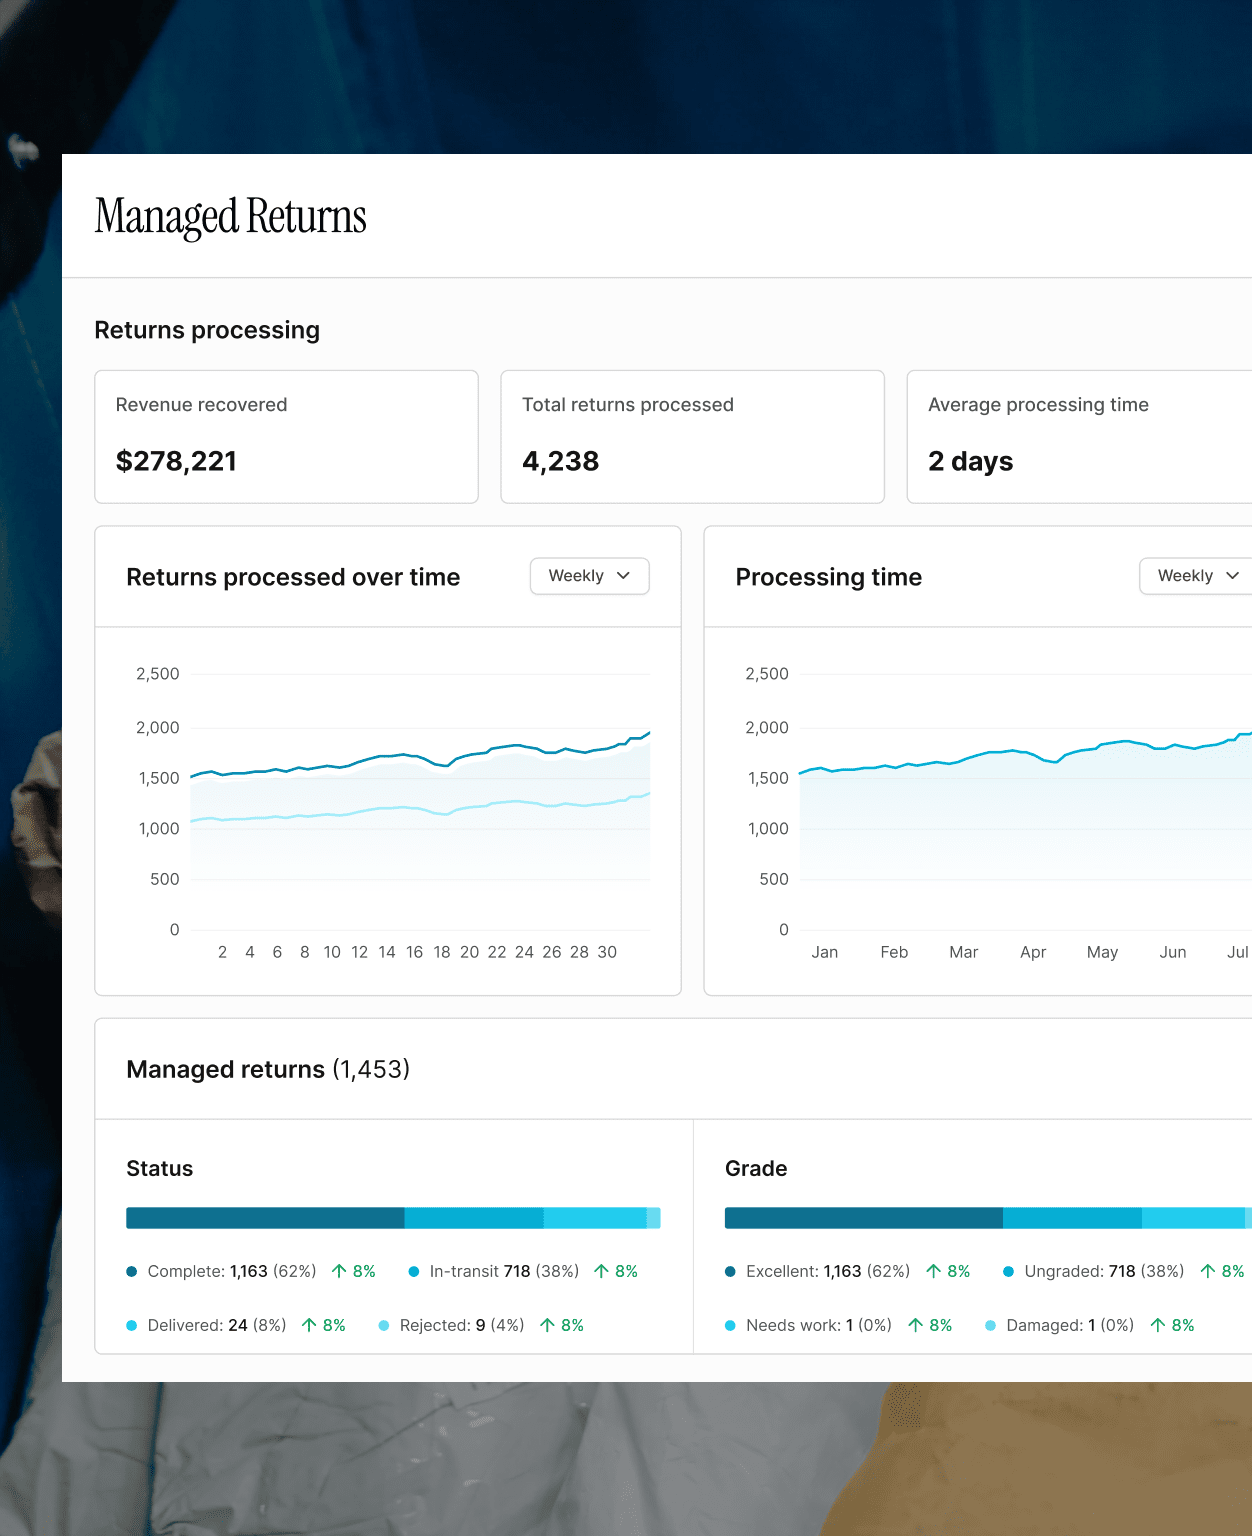Select the 4,238 total returns value

pyautogui.click(x=560, y=461)
